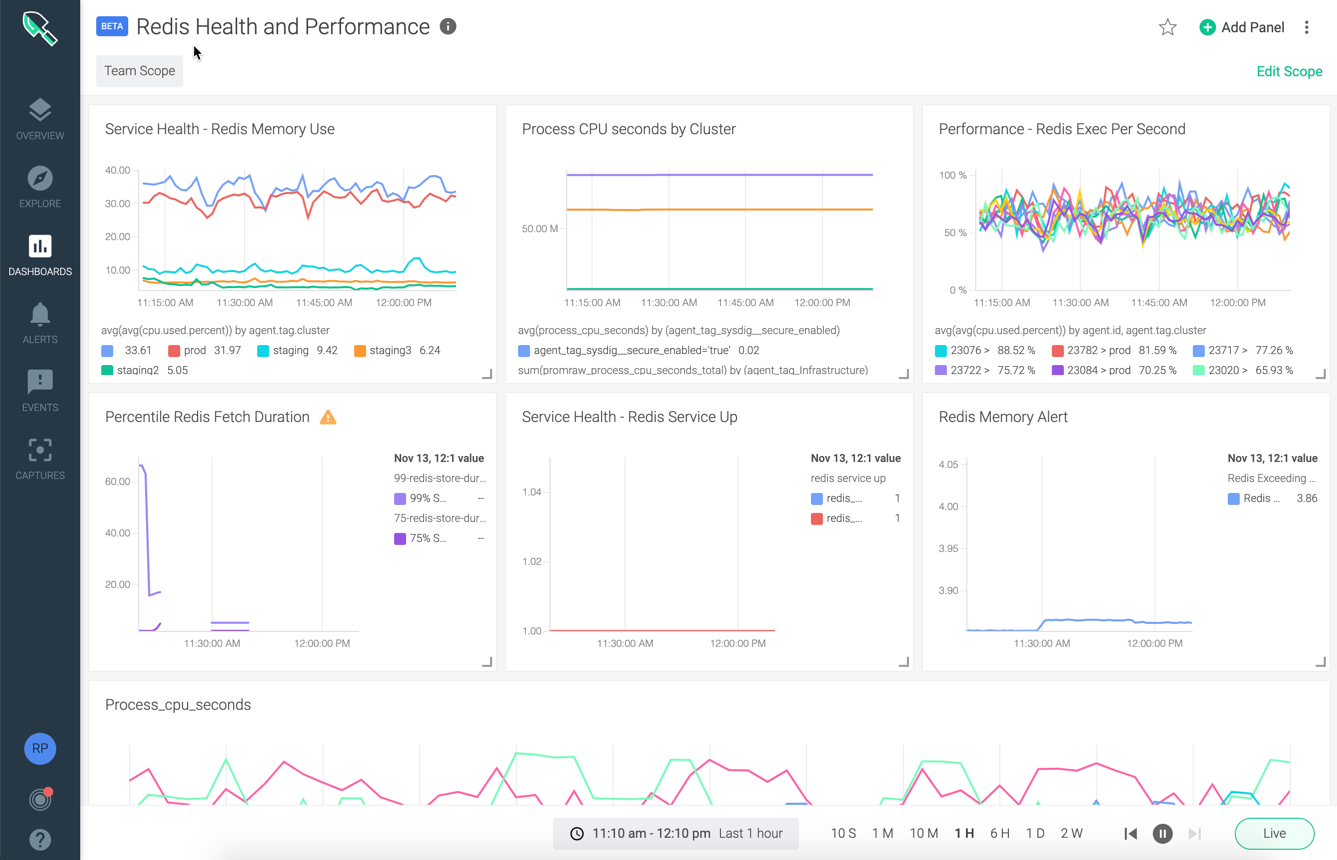
Task: Open the Overview section
Action: pyautogui.click(x=40, y=119)
